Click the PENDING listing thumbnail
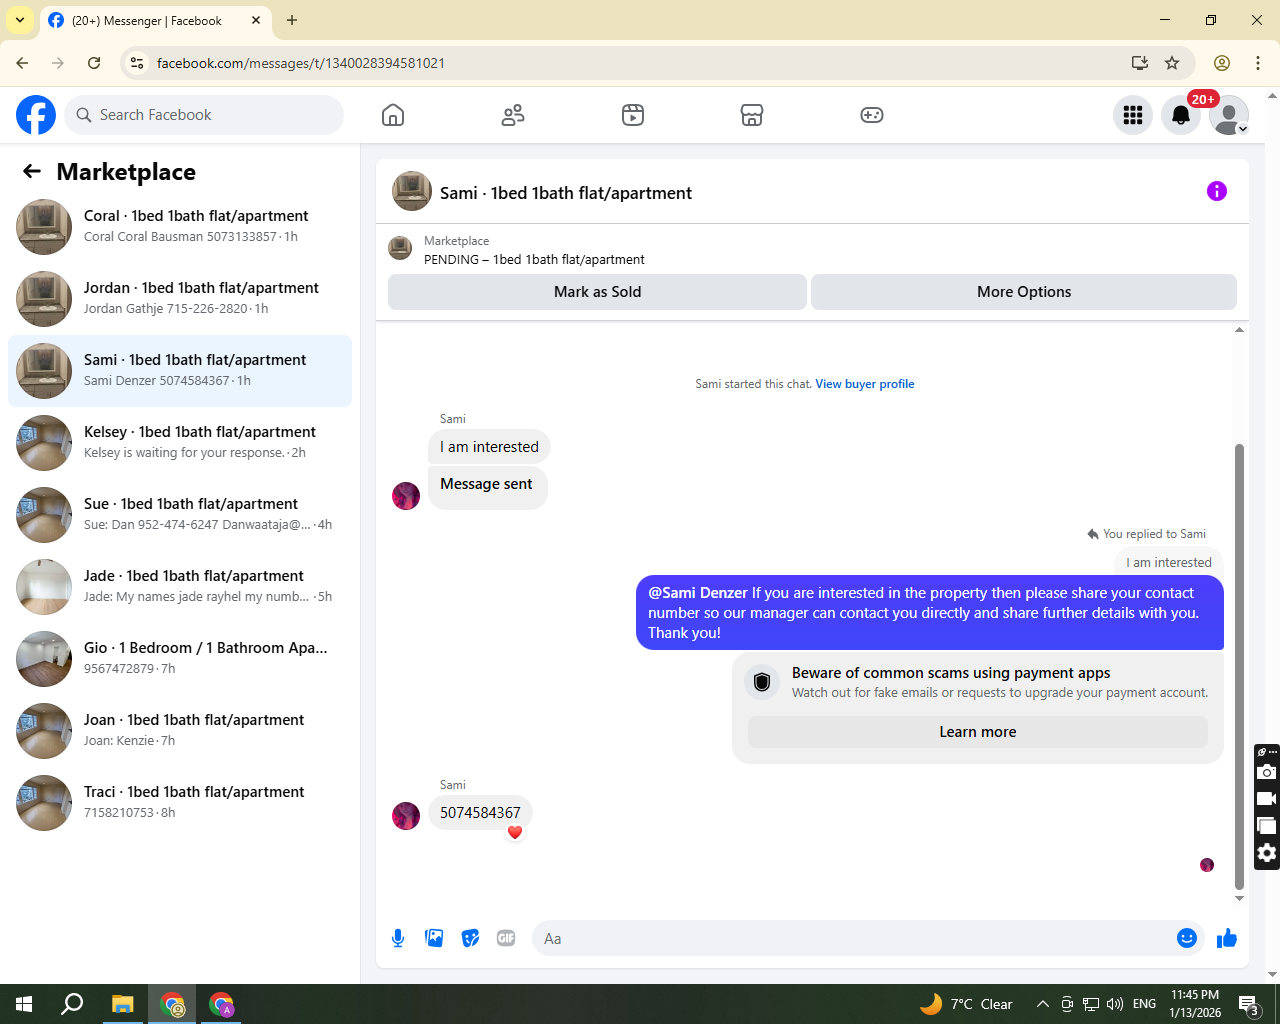The height and width of the screenshot is (1024, 1280). coord(400,248)
